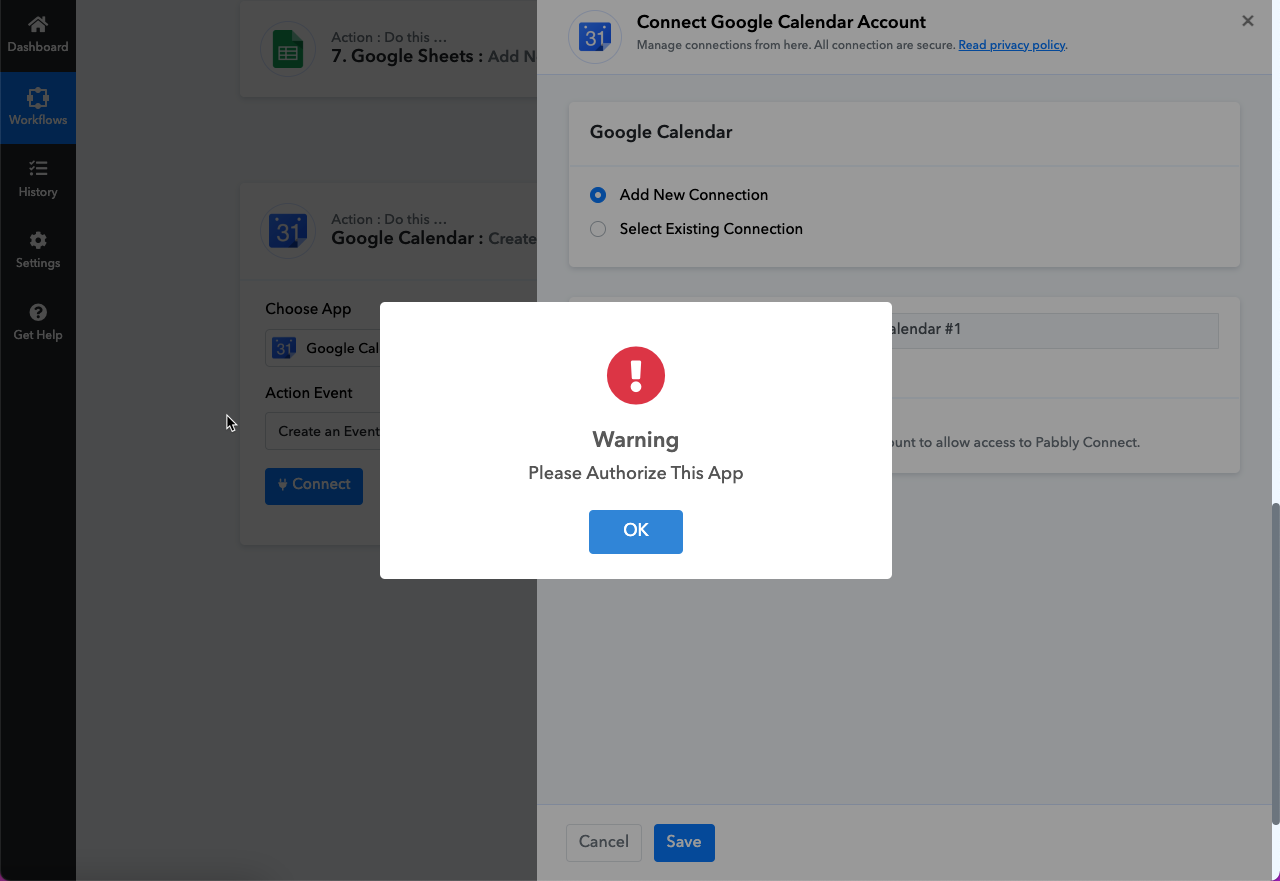Click the 'Google Calendar : Create' step title
This screenshot has height=881, width=1280.
tap(433, 239)
